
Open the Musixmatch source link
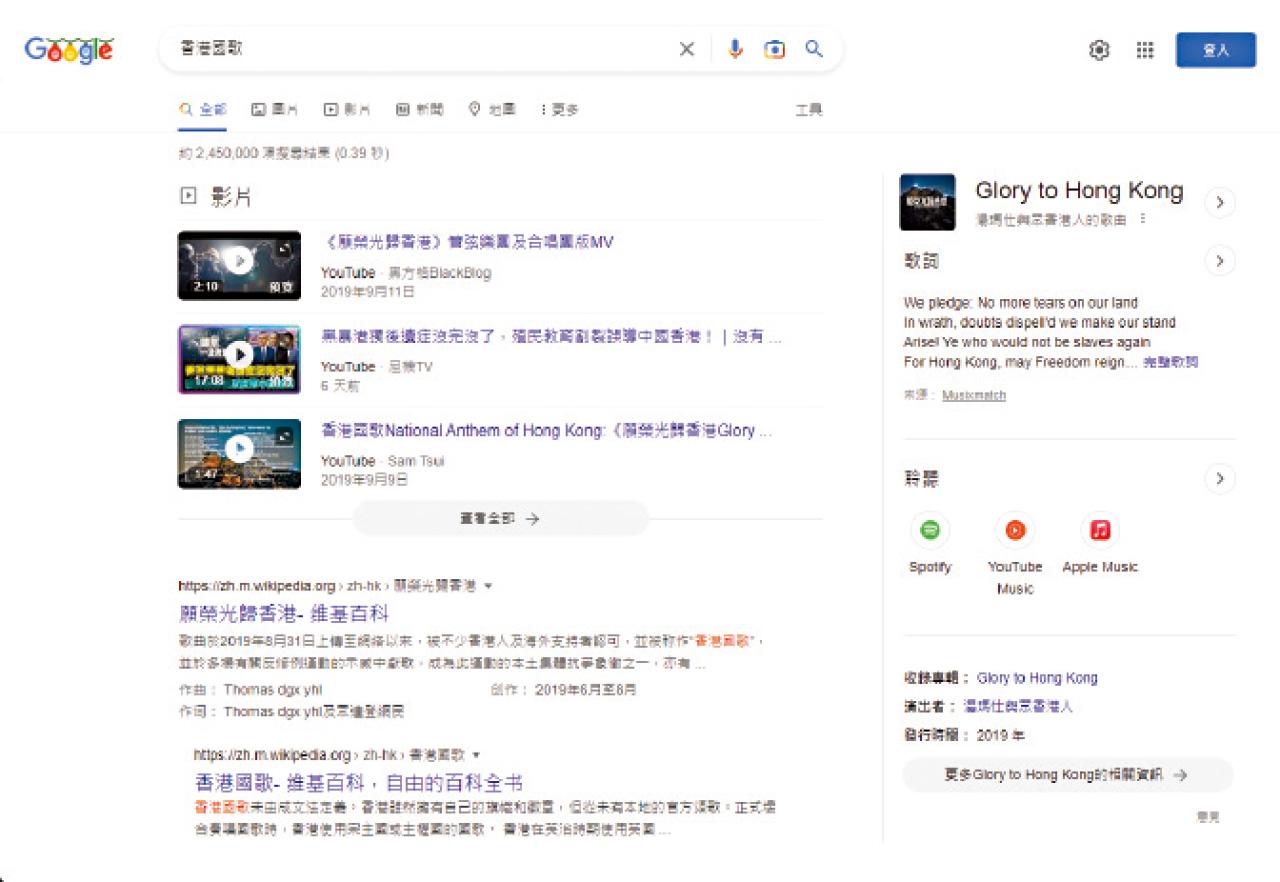click(973, 396)
